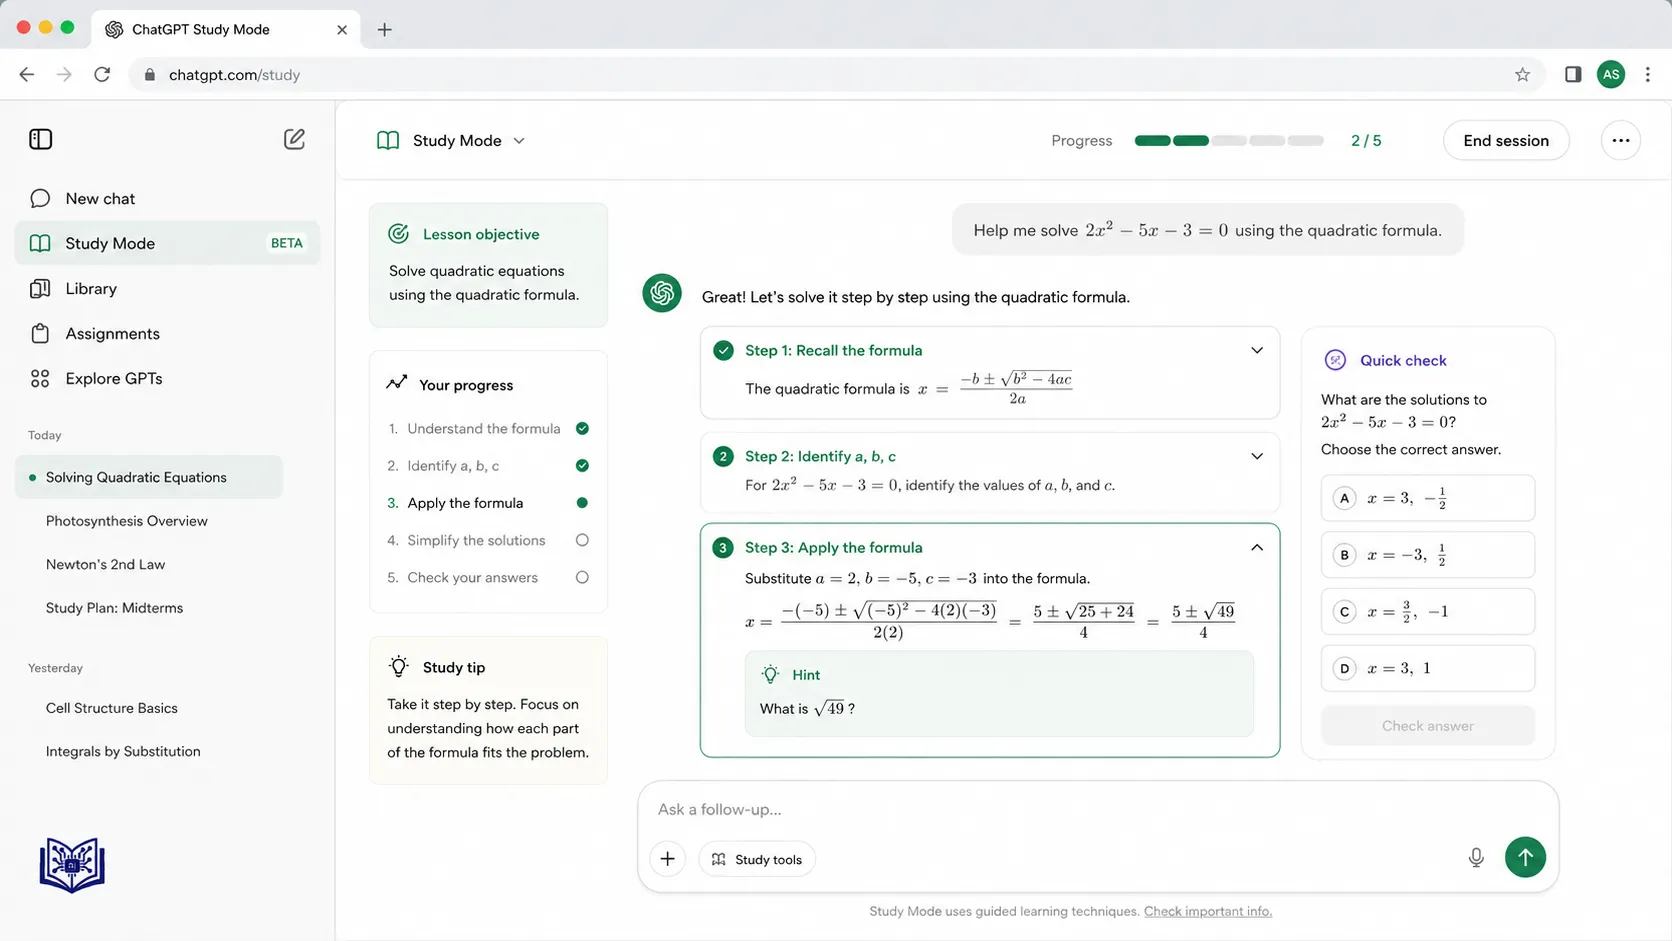Image resolution: width=1672 pixels, height=941 pixels.
Task: Expand Step 1 Recall the formula
Action: tap(1257, 350)
